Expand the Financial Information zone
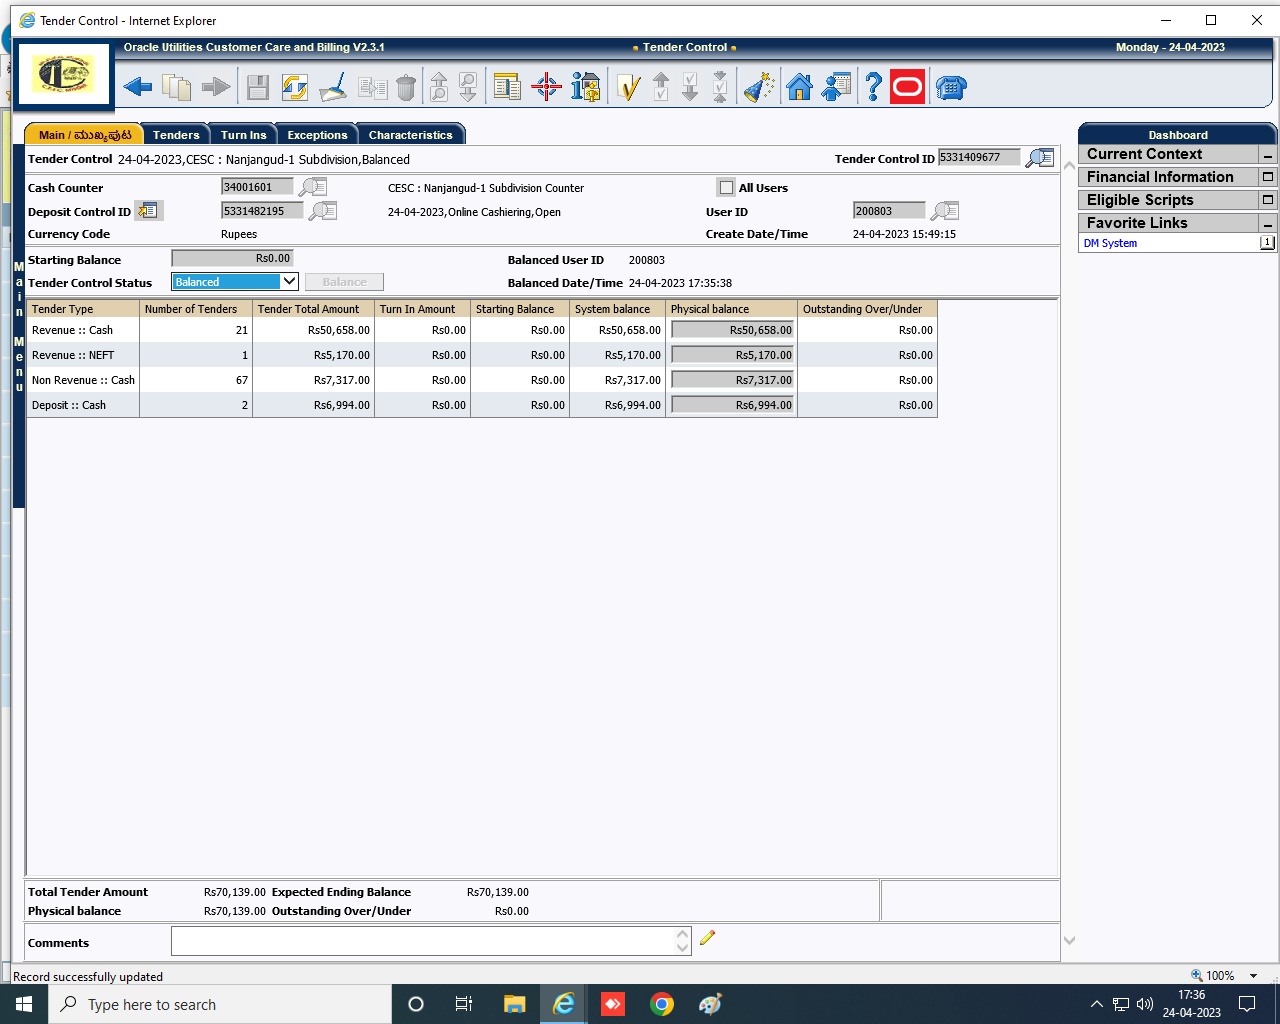Screen dimensions: 1280x1024 [x=1268, y=177]
